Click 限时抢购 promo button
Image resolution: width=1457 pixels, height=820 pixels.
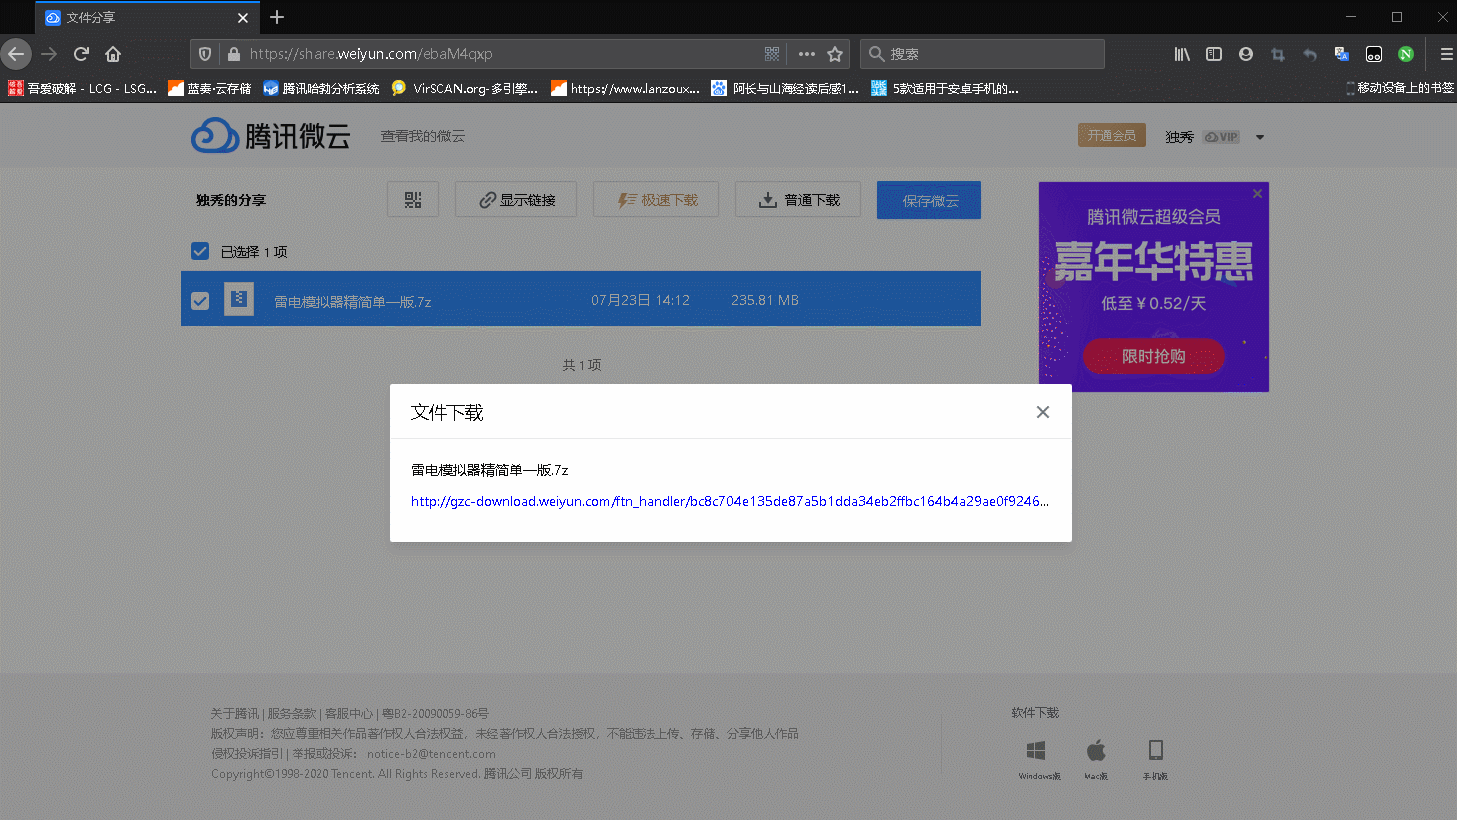(1153, 356)
